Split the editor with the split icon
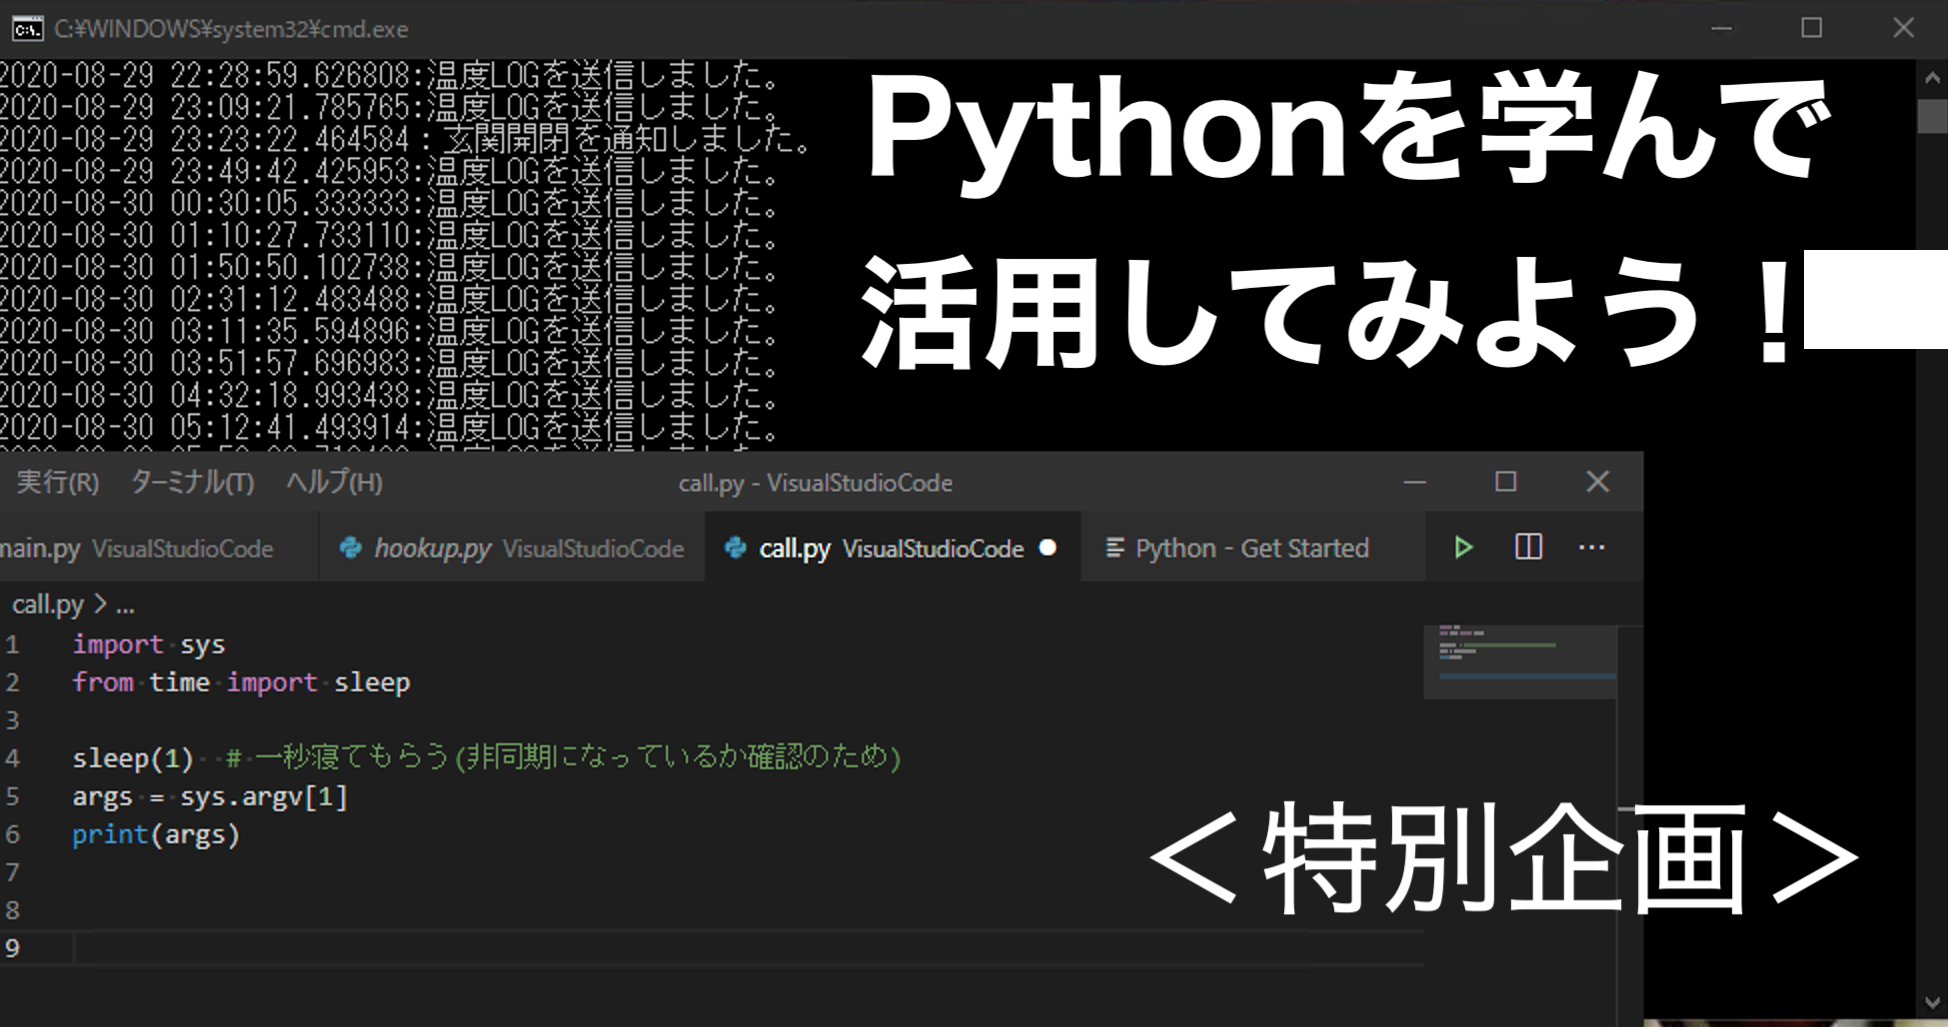Screen dimensions: 1948x1027 (1528, 547)
